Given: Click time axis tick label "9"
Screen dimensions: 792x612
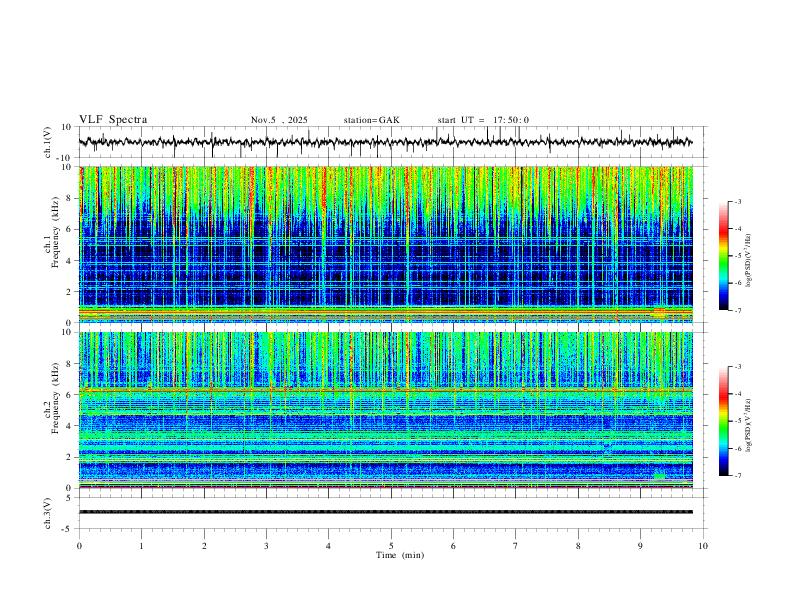Looking at the screenshot, I should [x=640, y=546].
